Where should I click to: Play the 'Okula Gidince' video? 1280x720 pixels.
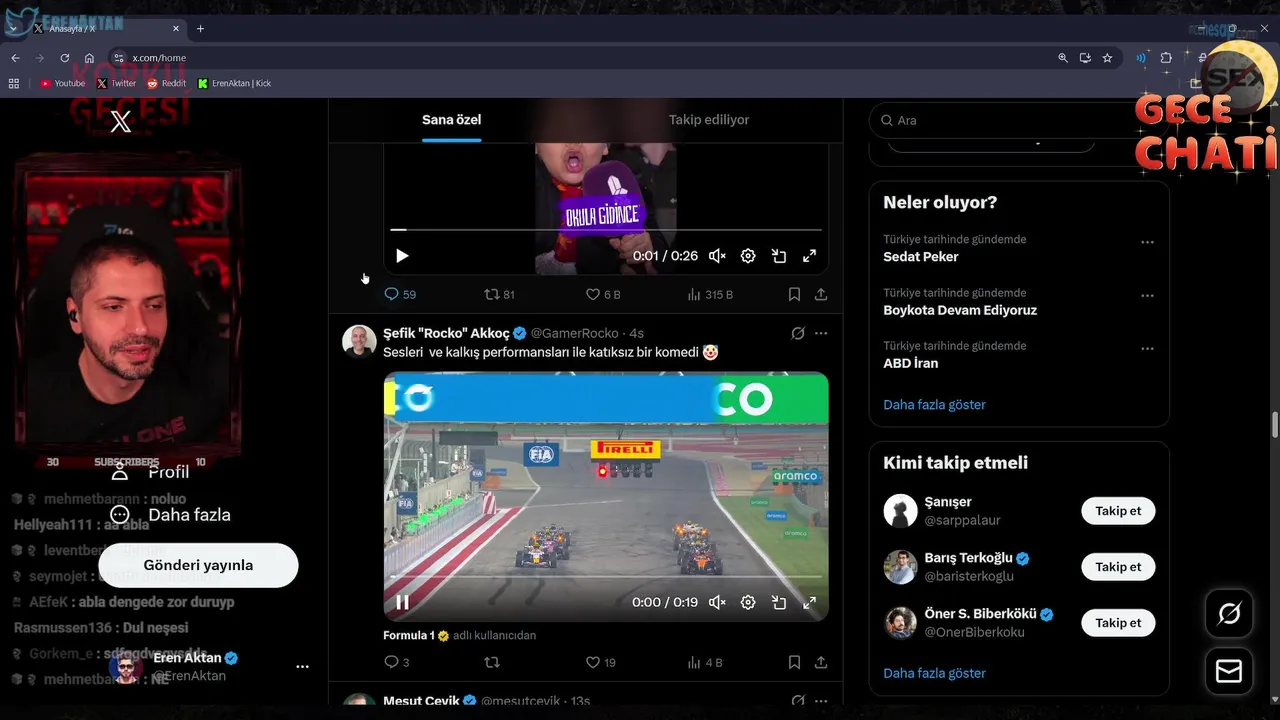pos(402,256)
